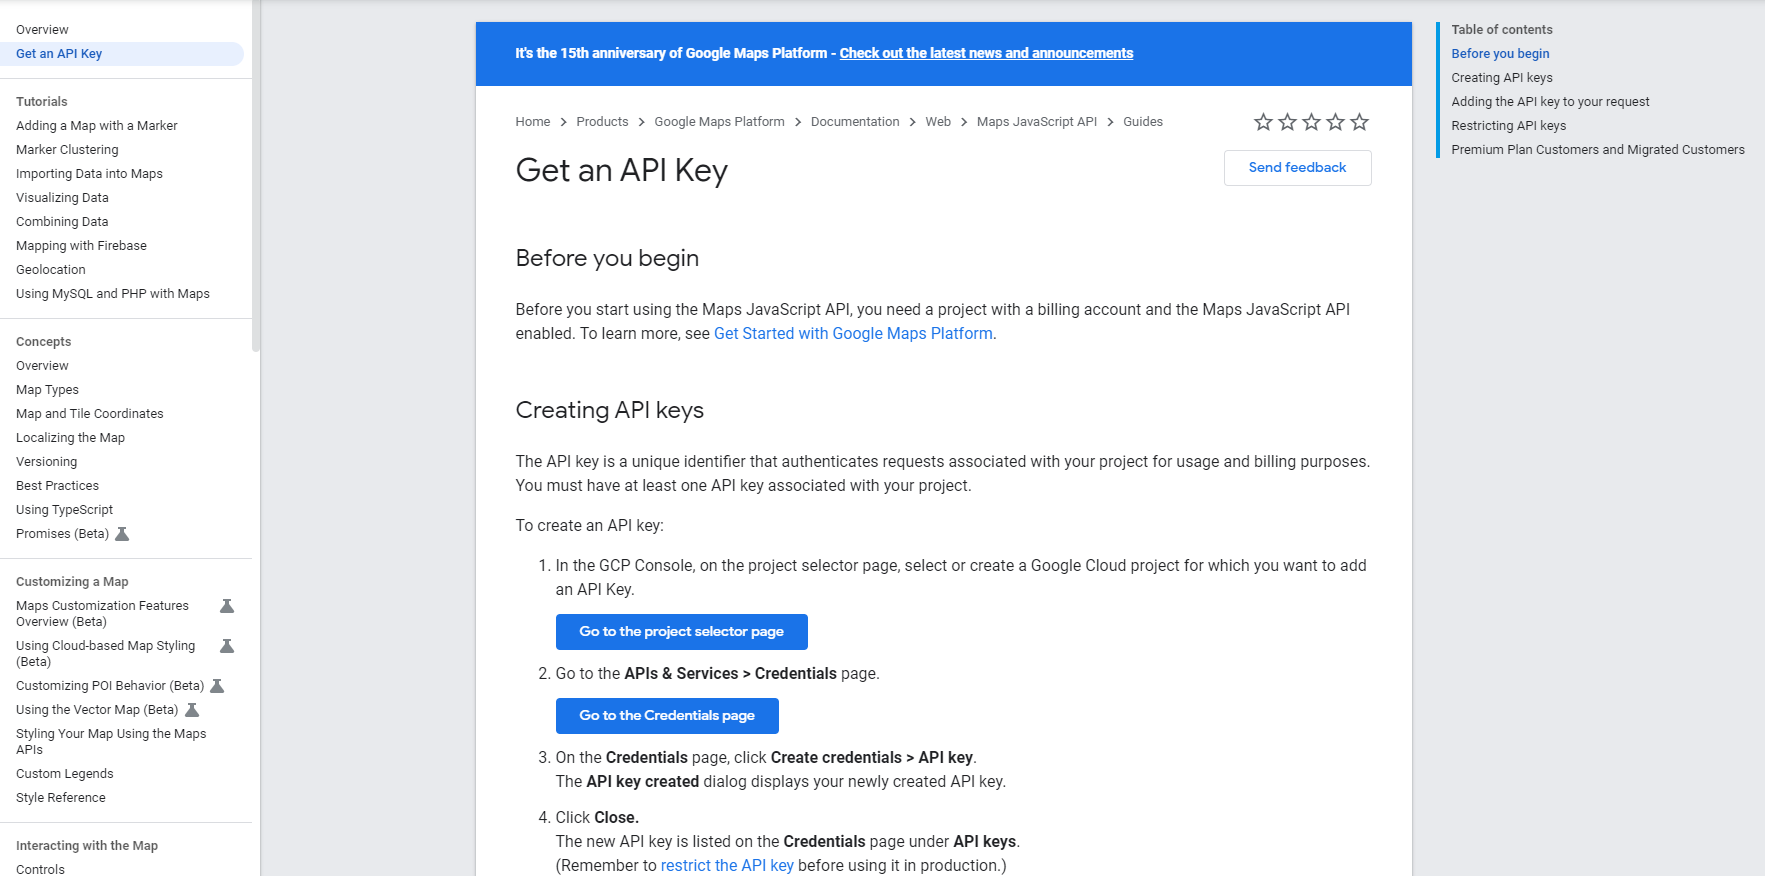
Task: Click the third rating star
Action: pos(1311,122)
